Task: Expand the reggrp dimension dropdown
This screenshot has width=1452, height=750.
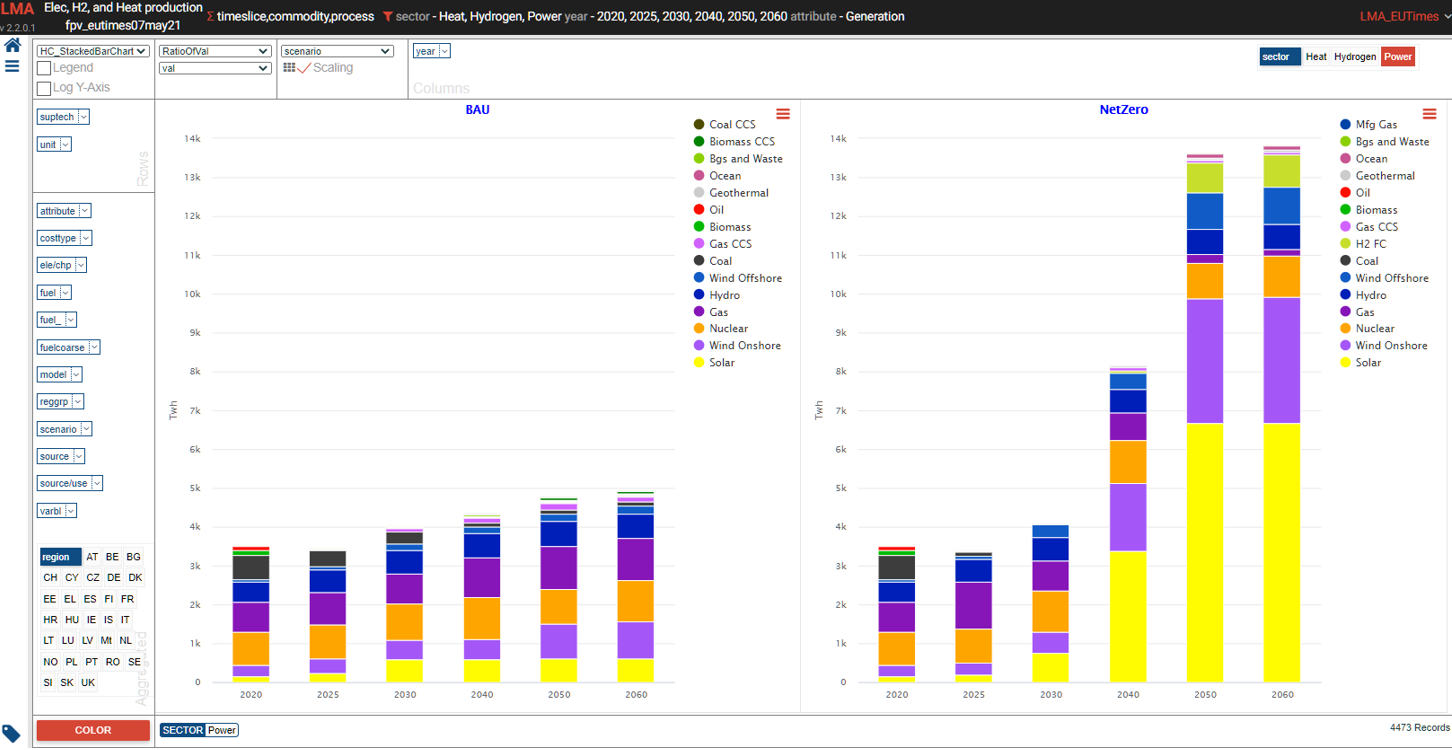Action: point(61,401)
